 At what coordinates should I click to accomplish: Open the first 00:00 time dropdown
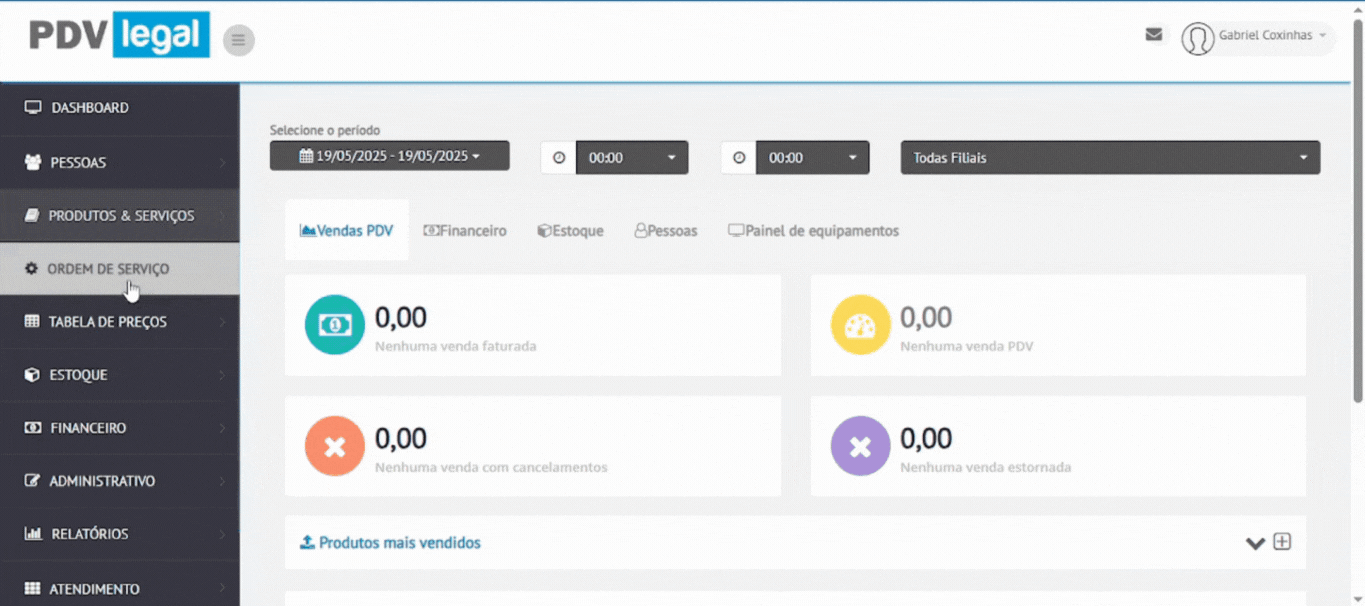point(632,158)
